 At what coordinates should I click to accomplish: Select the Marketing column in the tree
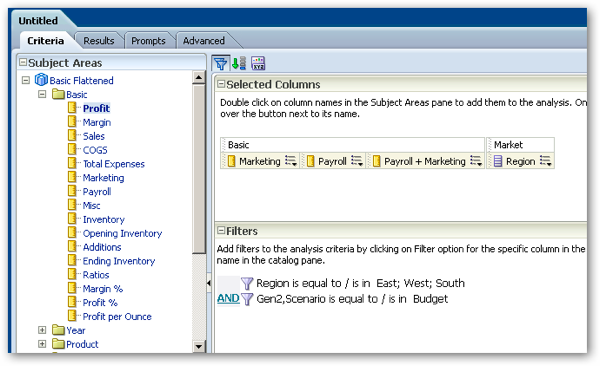click(x=104, y=178)
